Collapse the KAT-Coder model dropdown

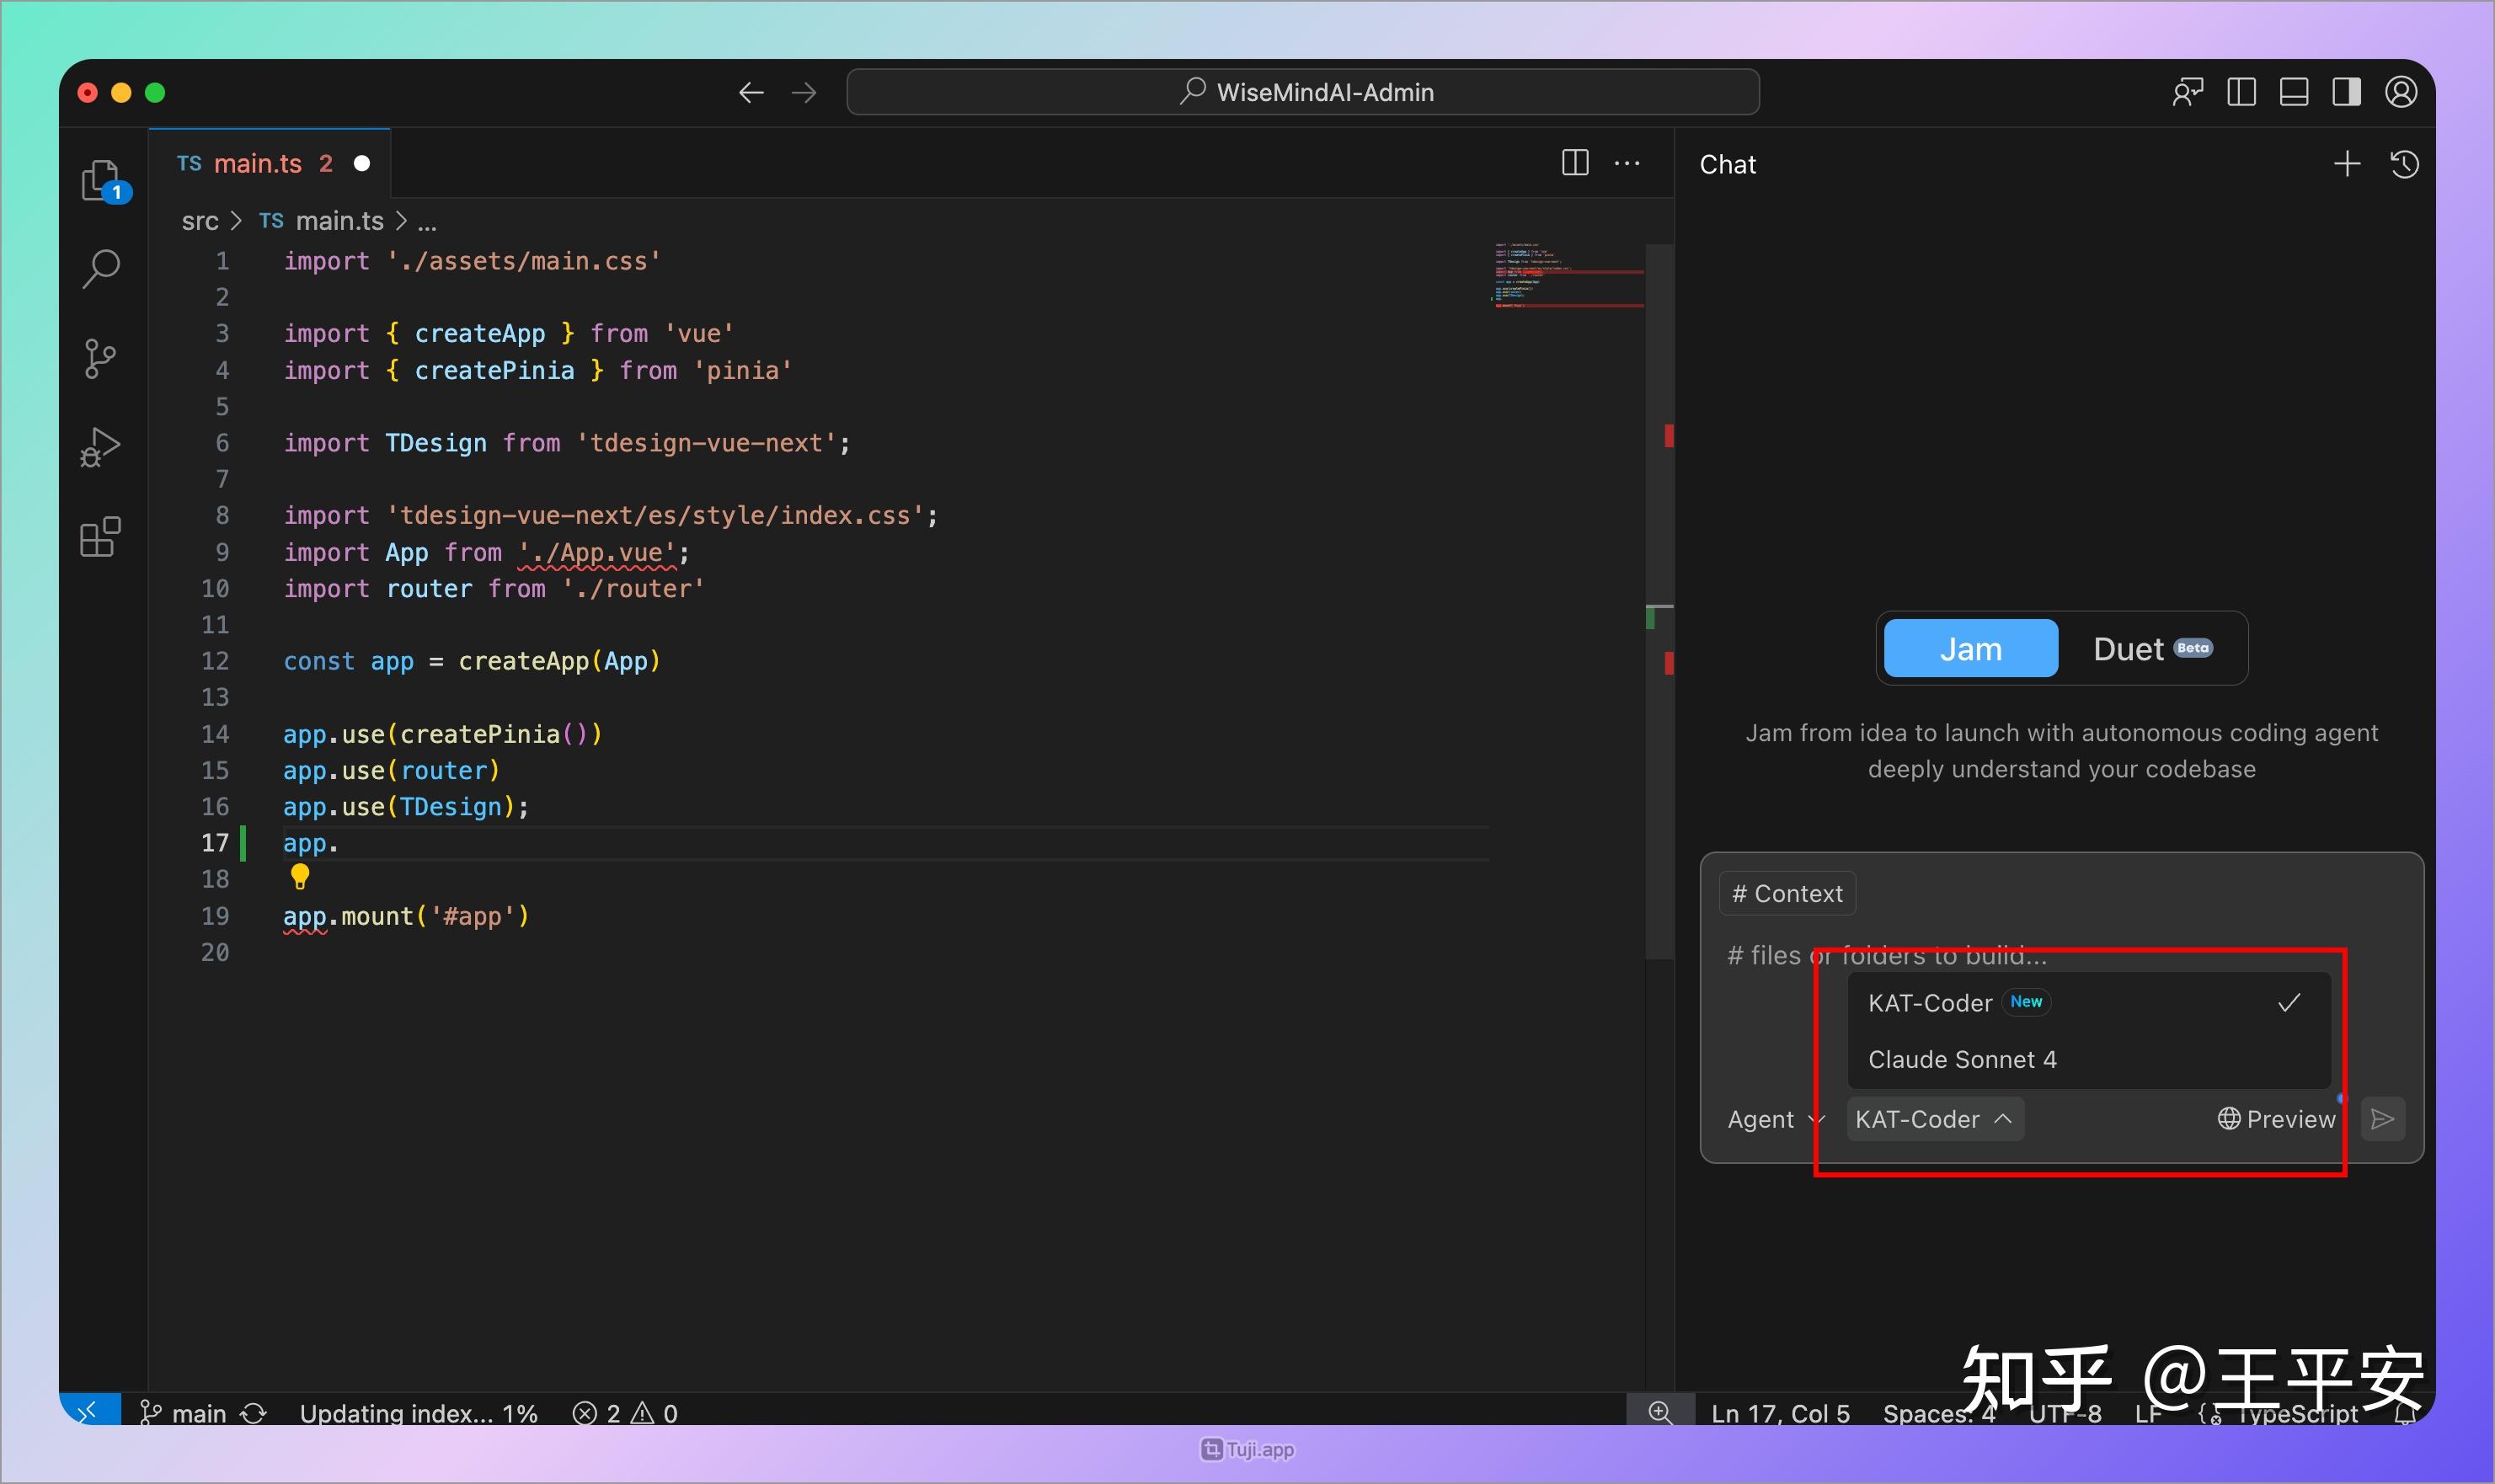tap(1932, 1119)
